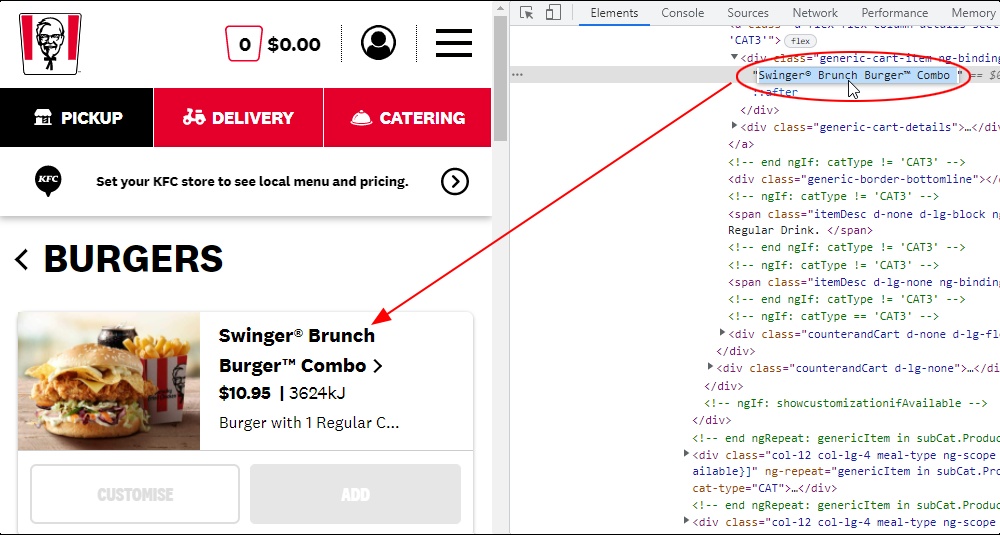Expand the first col-12 col-lg-4 meal-type div
Image resolution: width=1000 pixels, height=535 pixels.
(x=686, y=454)
